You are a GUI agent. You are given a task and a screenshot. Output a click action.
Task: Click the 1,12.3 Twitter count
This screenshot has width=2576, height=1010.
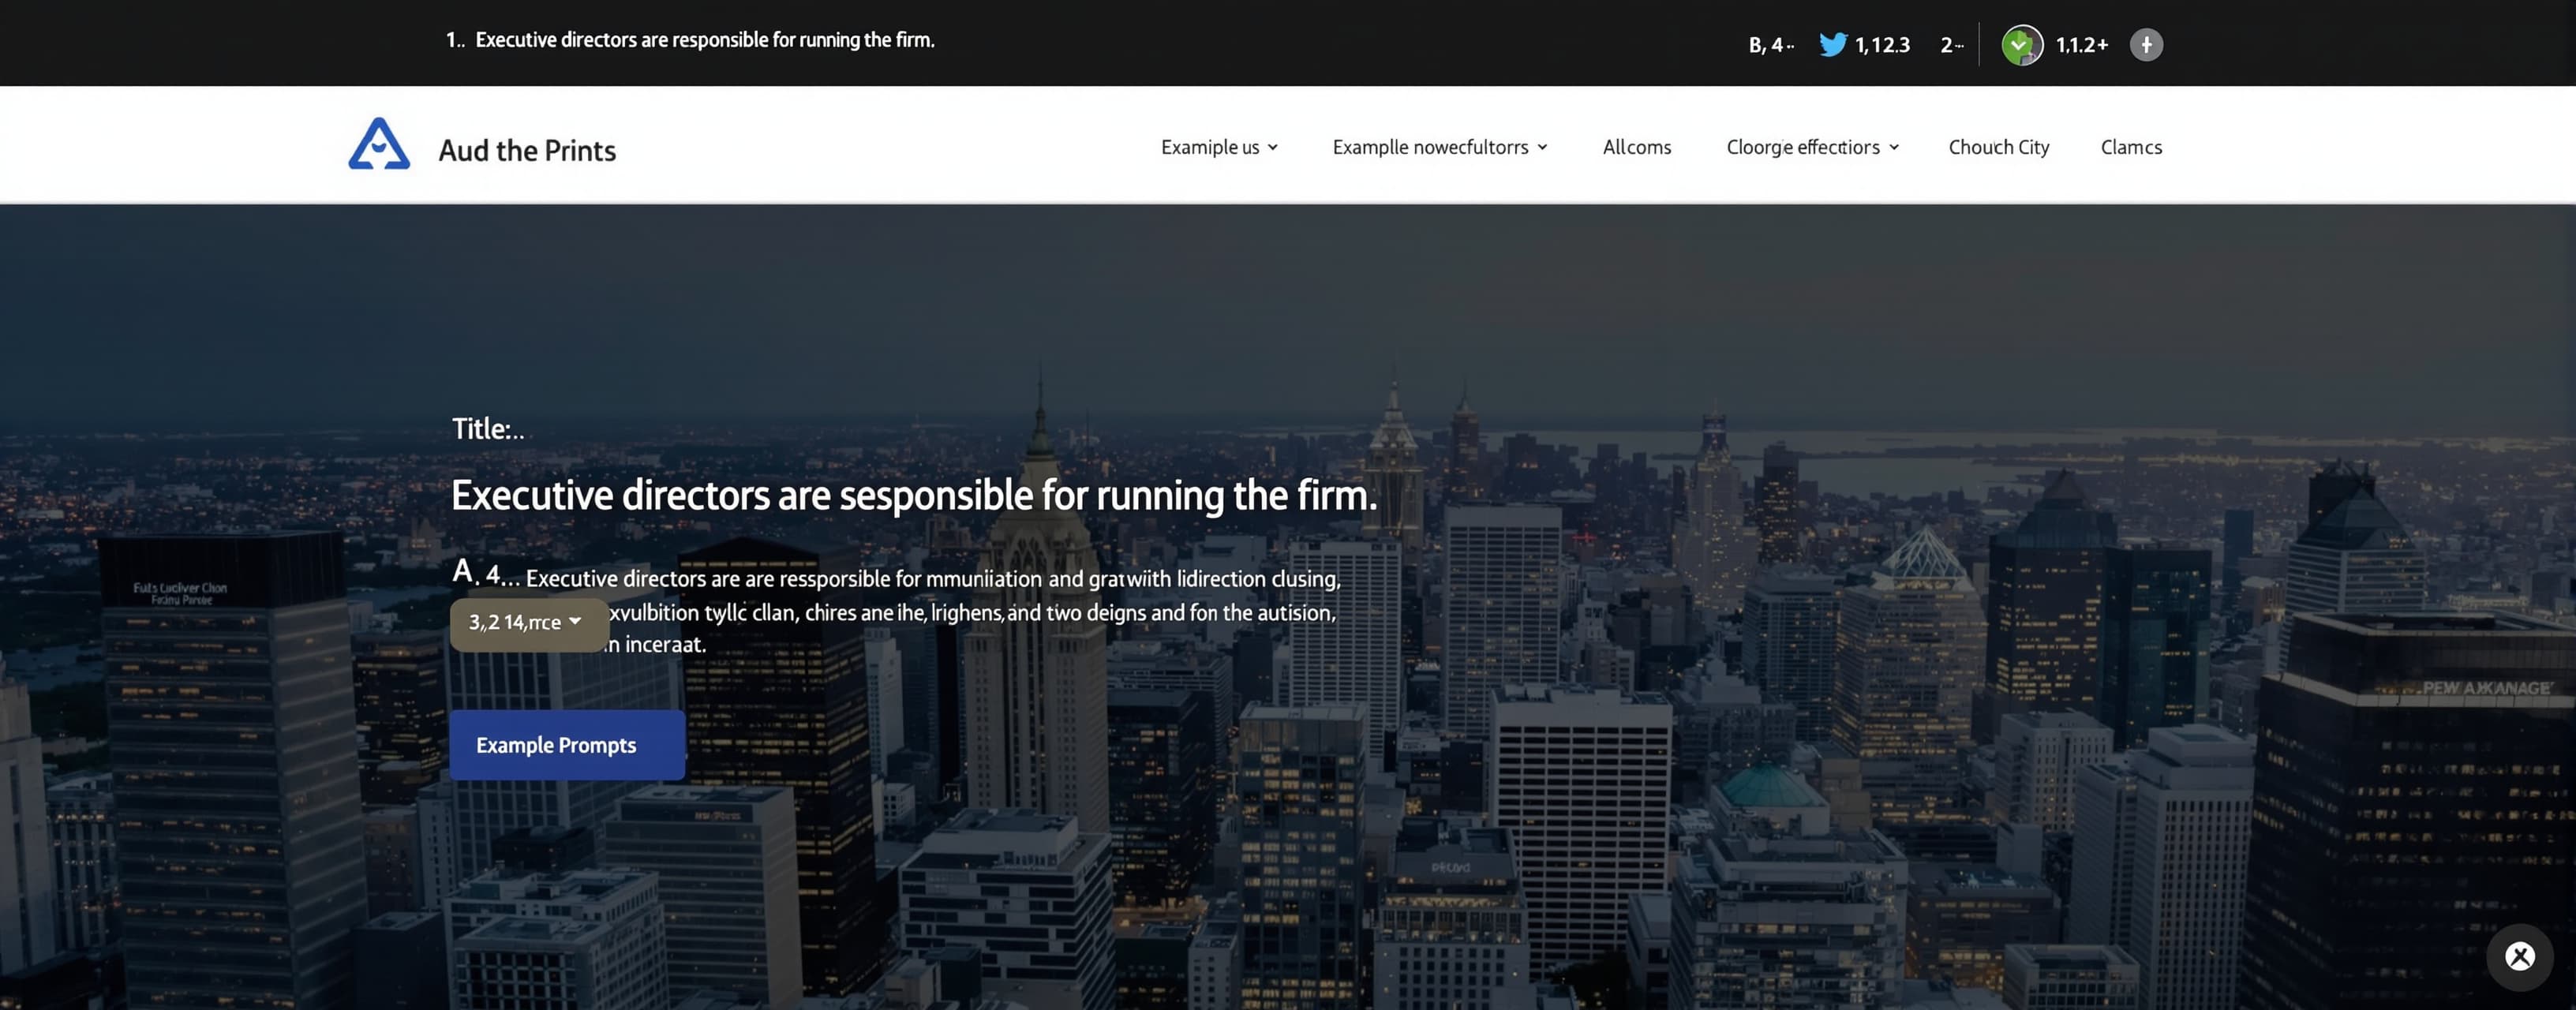click(x=1882, y=45)
